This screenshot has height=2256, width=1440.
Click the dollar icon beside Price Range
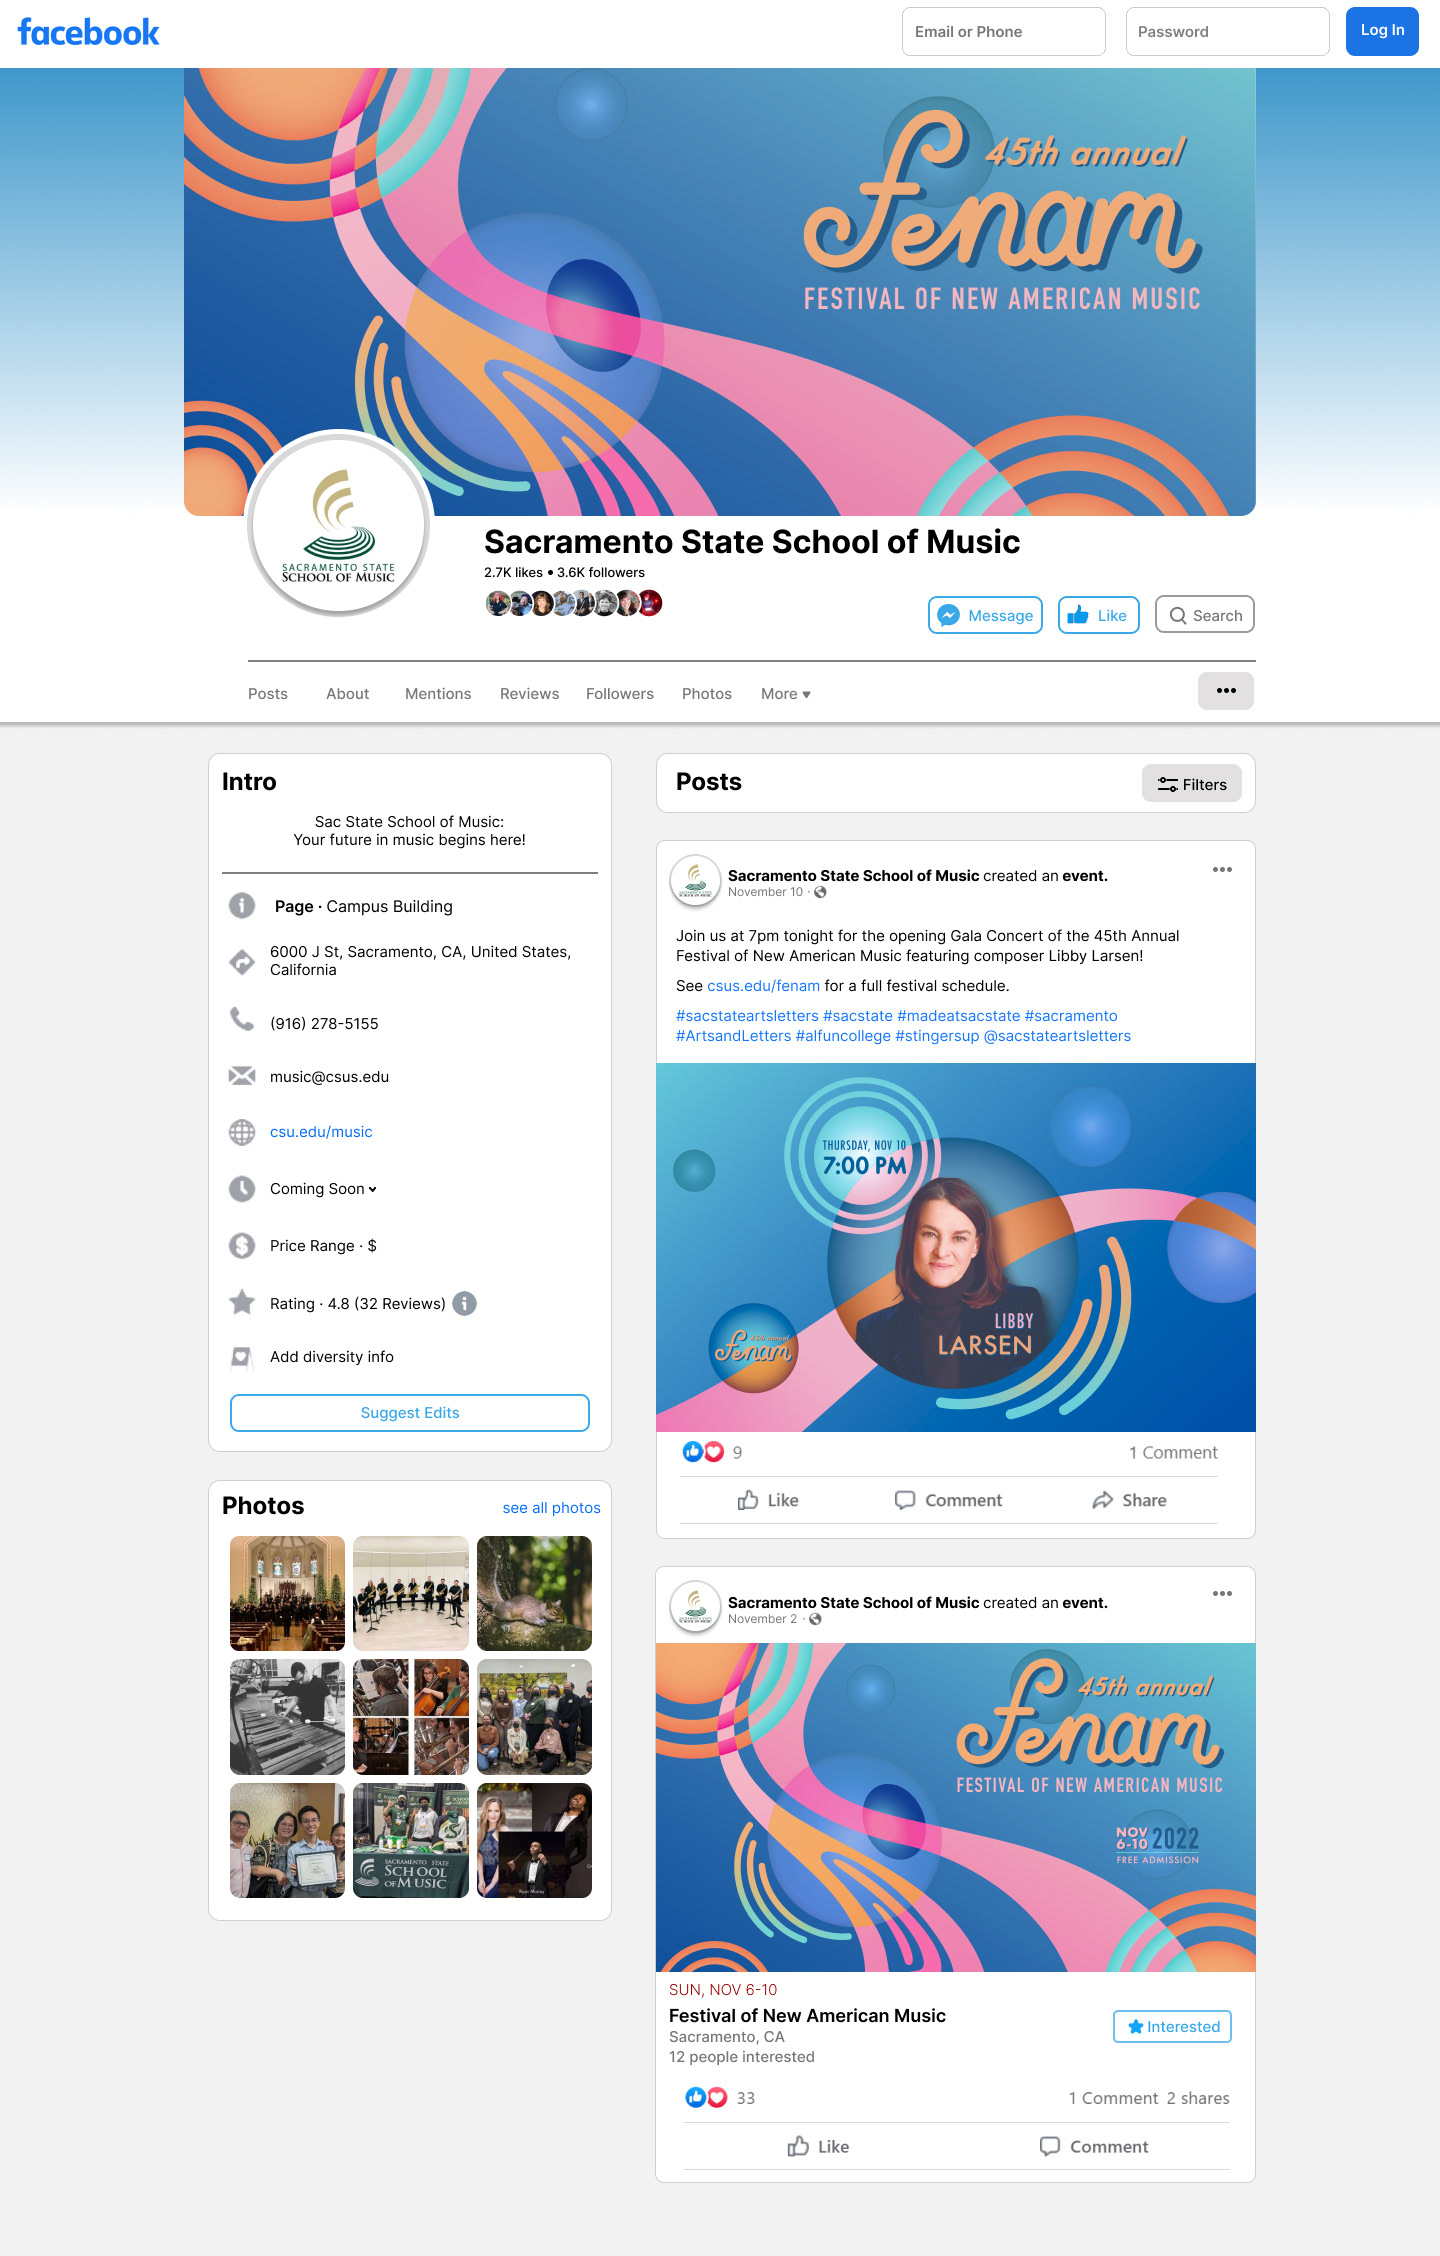click(242, 1246)
